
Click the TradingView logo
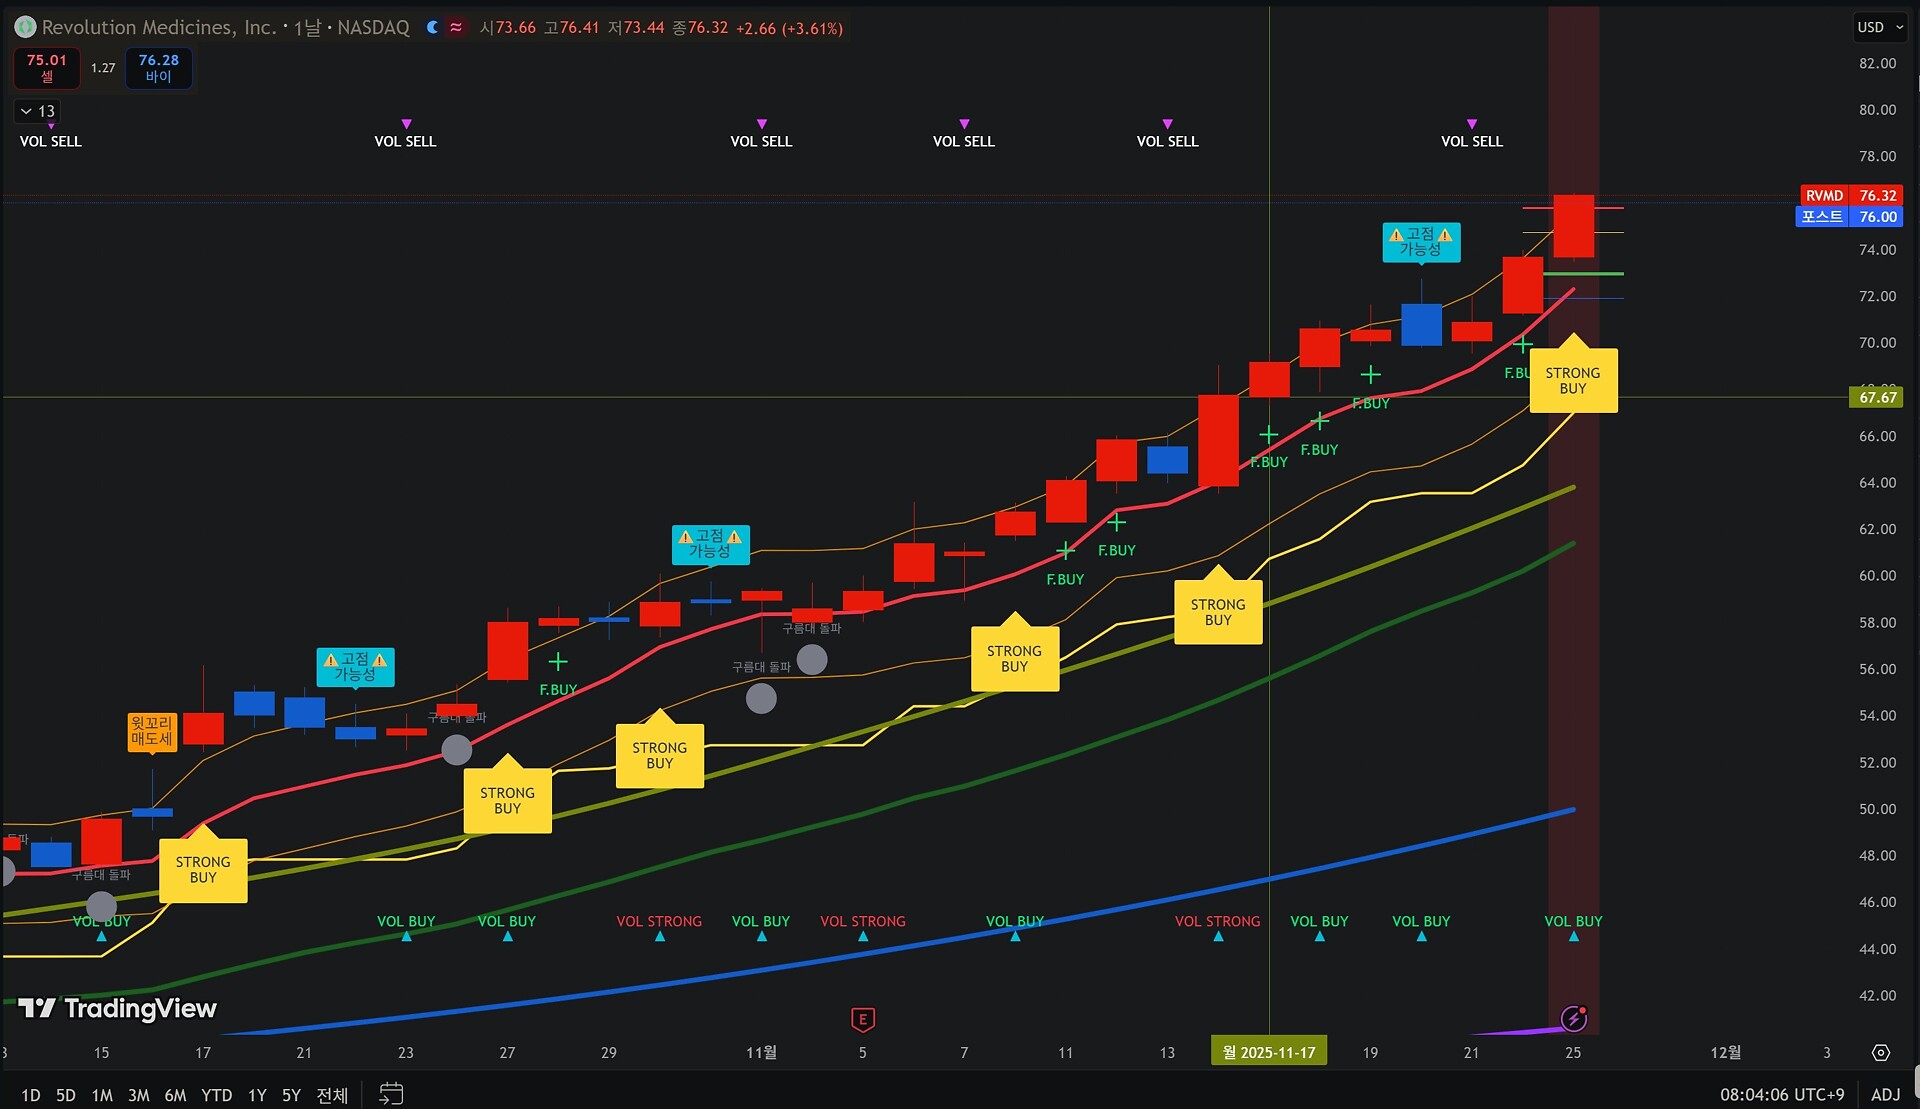118,1008
